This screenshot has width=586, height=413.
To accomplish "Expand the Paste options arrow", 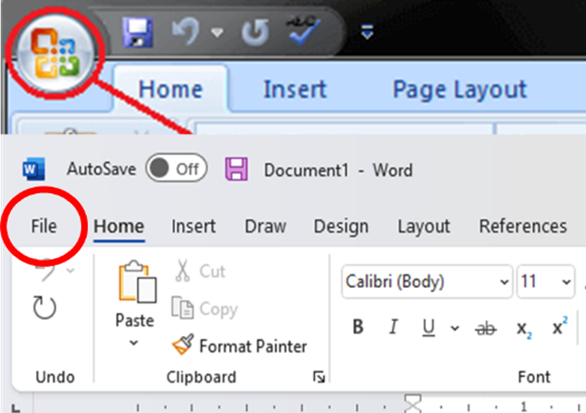I will tap(134, 343).
